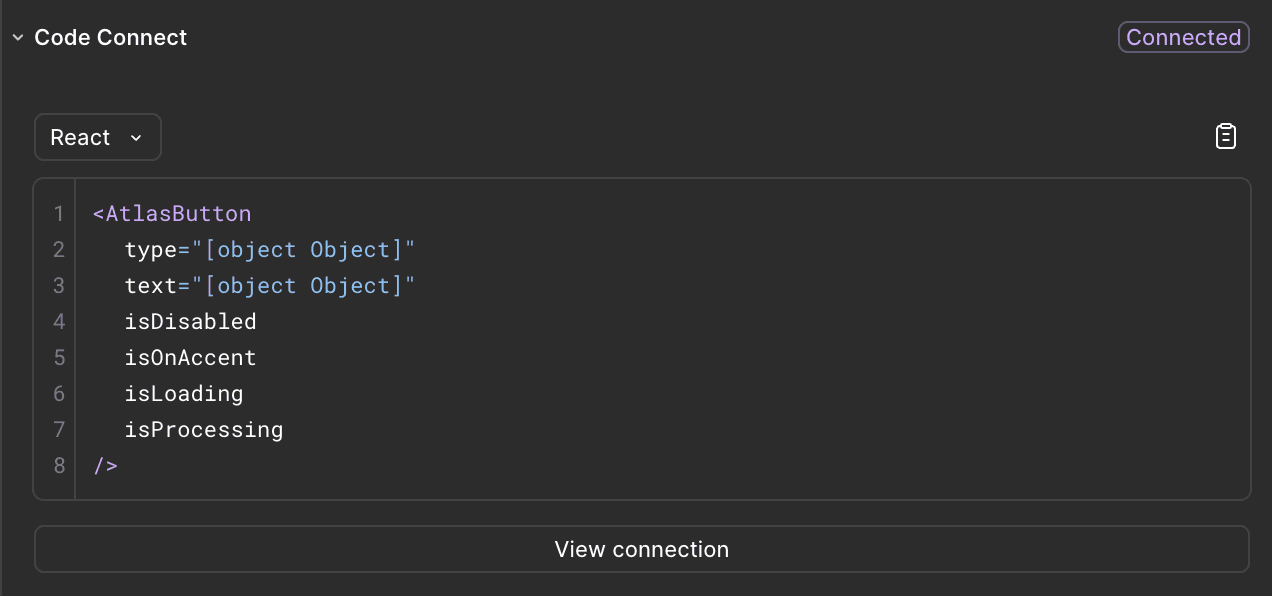Click the isLoading prop on line 6
The image size is (1272, 596).
pyautogui.click(x=184, y=393)
